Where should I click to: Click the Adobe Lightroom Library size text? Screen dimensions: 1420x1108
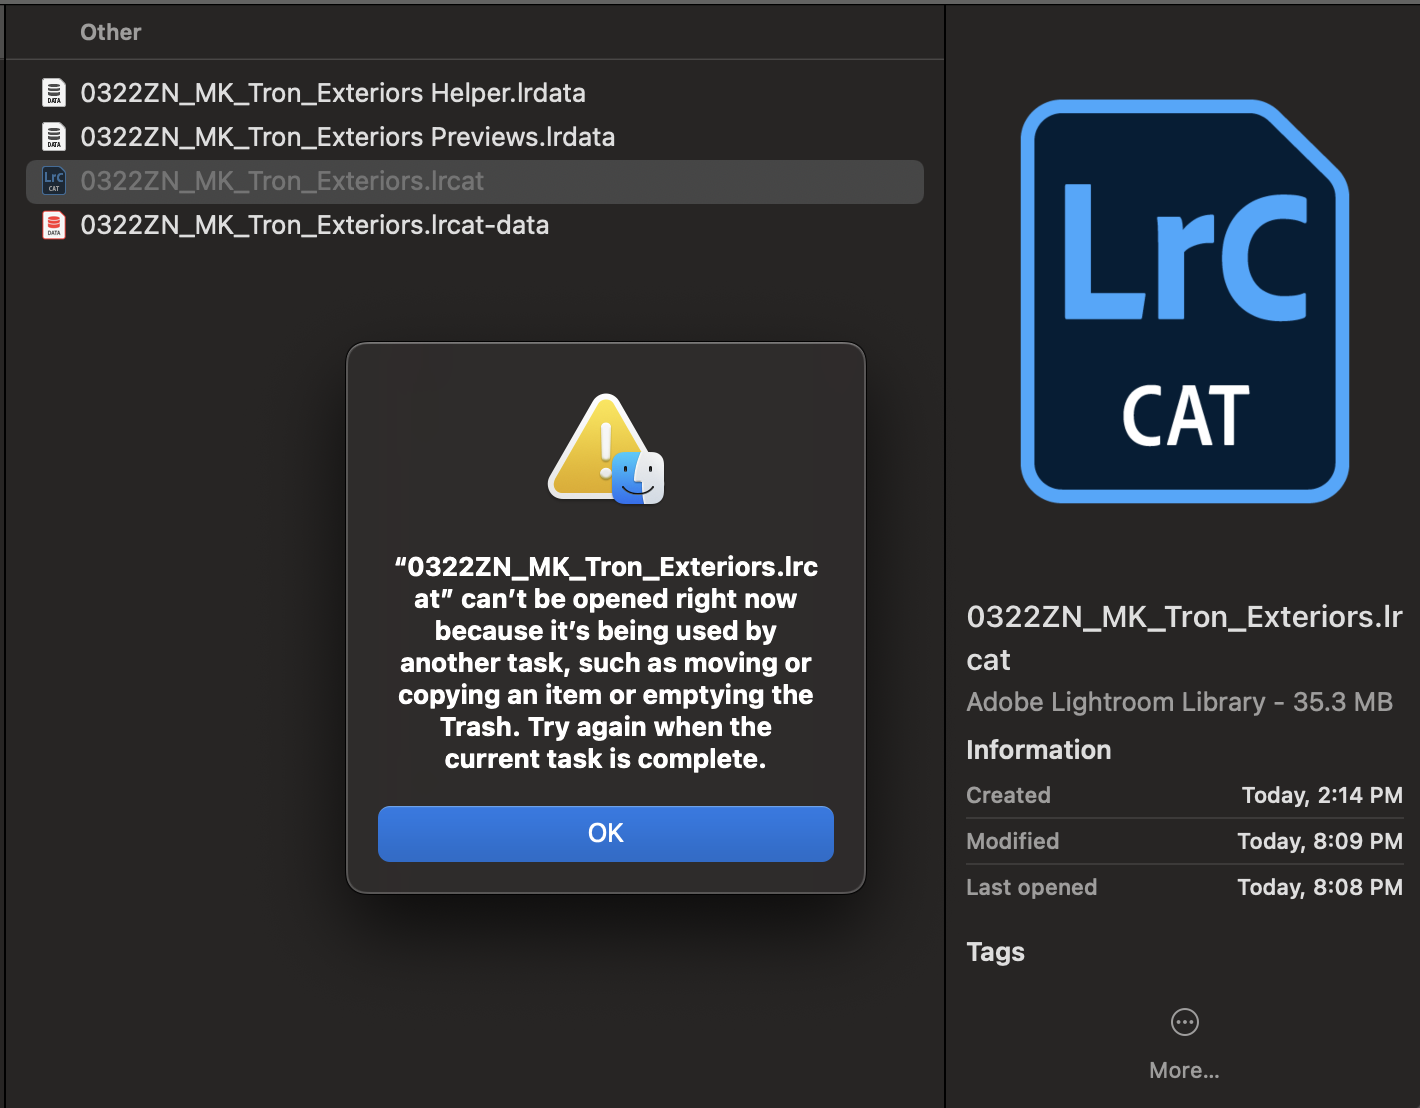(x=1179, y=702)
